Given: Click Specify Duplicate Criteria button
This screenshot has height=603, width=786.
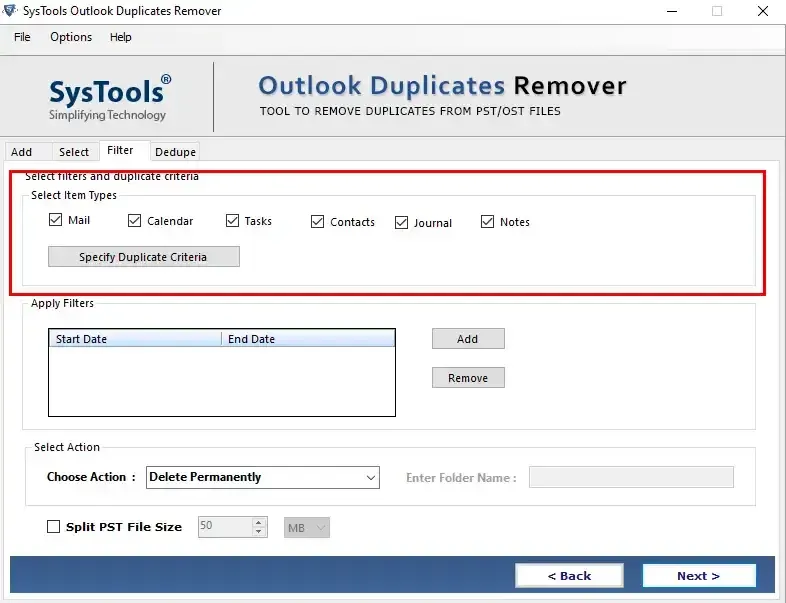Looking at the screenshot, I should click(144, 257).
